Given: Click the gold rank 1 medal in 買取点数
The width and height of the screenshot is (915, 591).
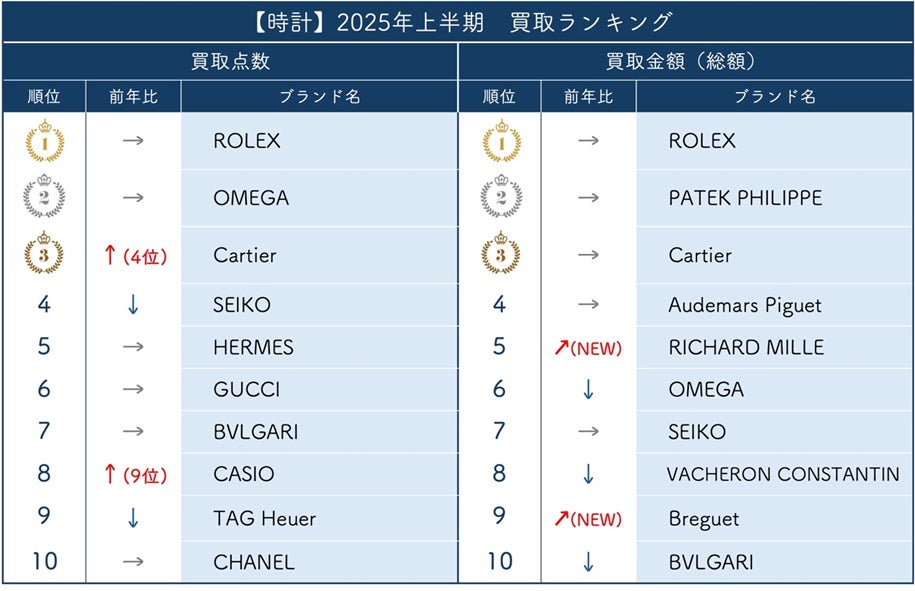Looking at the screenshot, I should click(x=45, y=141).
